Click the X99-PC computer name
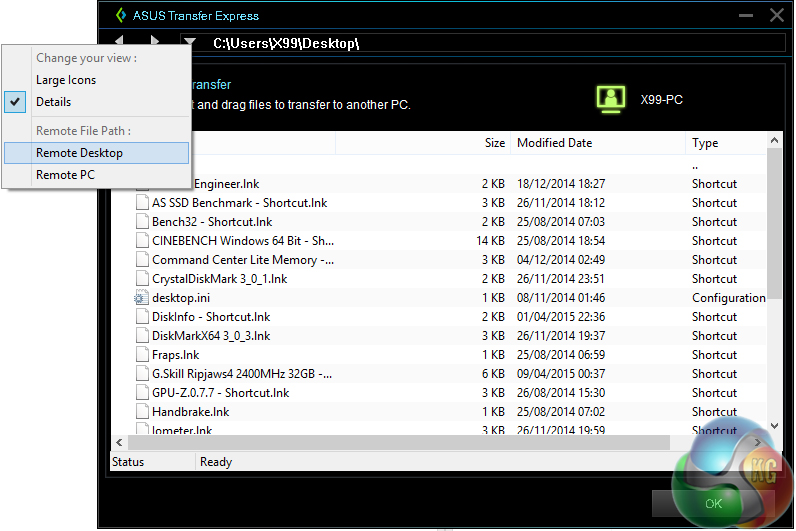 click(x=661, y=99)
